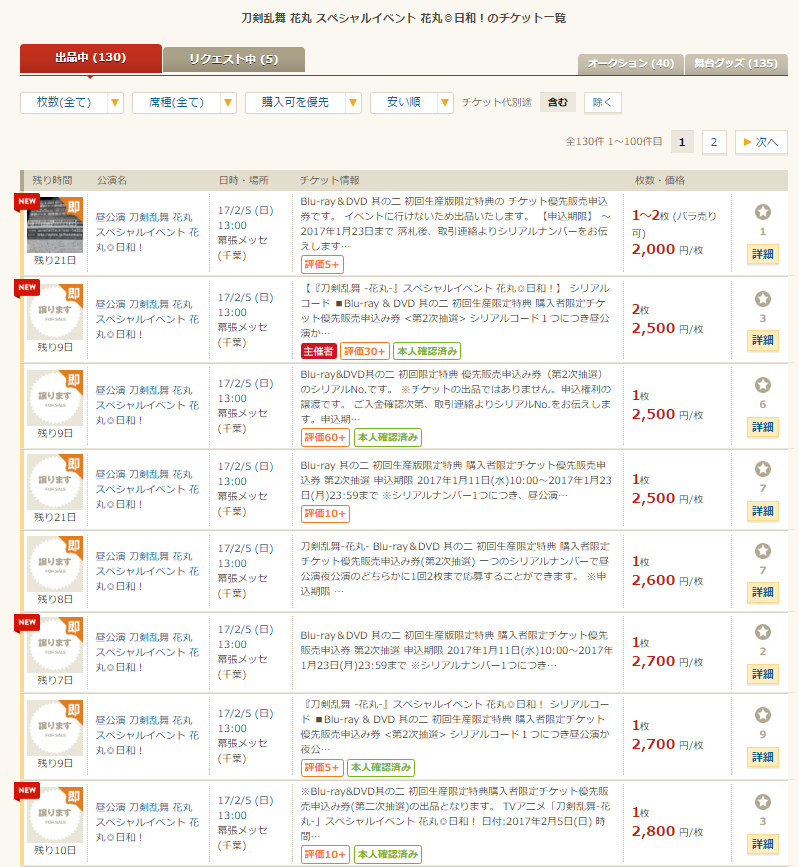Select the 含む ticket-fee toggle
The width and height of the screenshot is (799, 867).
557,102
